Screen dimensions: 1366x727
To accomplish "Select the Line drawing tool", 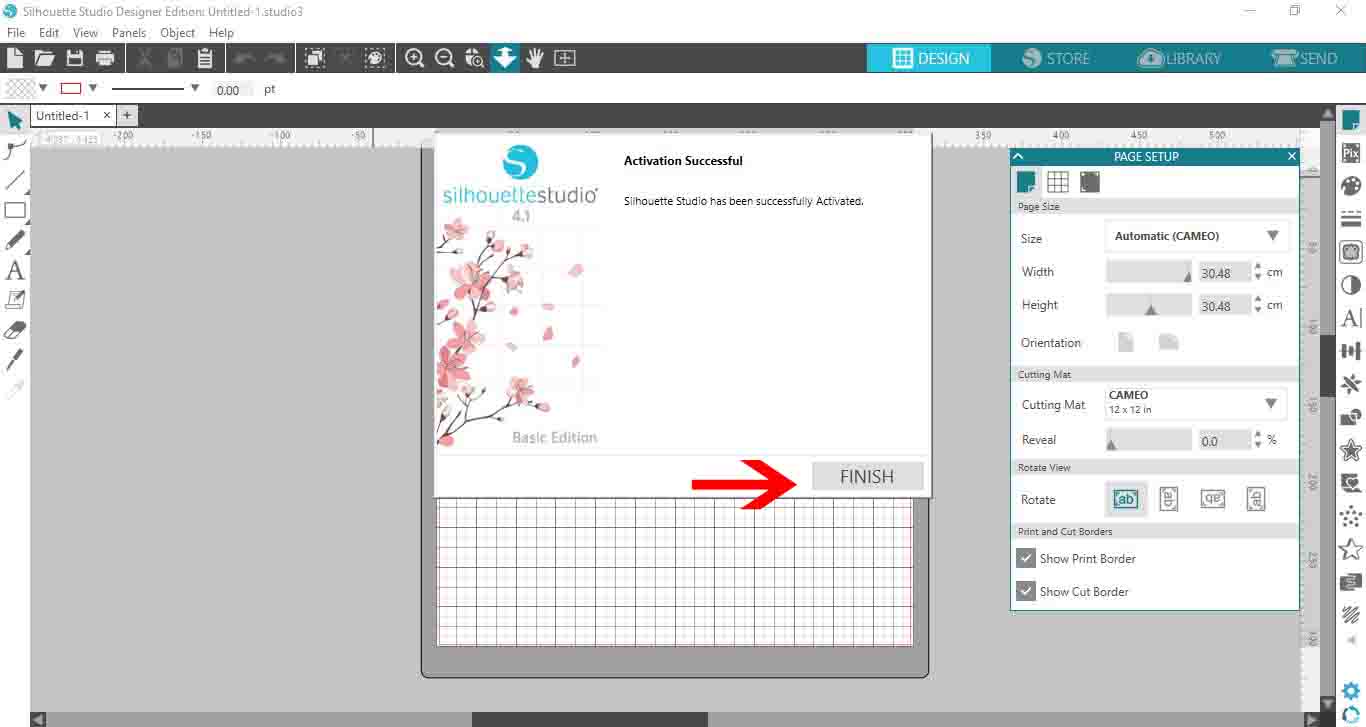I will [x=15, y=181].
